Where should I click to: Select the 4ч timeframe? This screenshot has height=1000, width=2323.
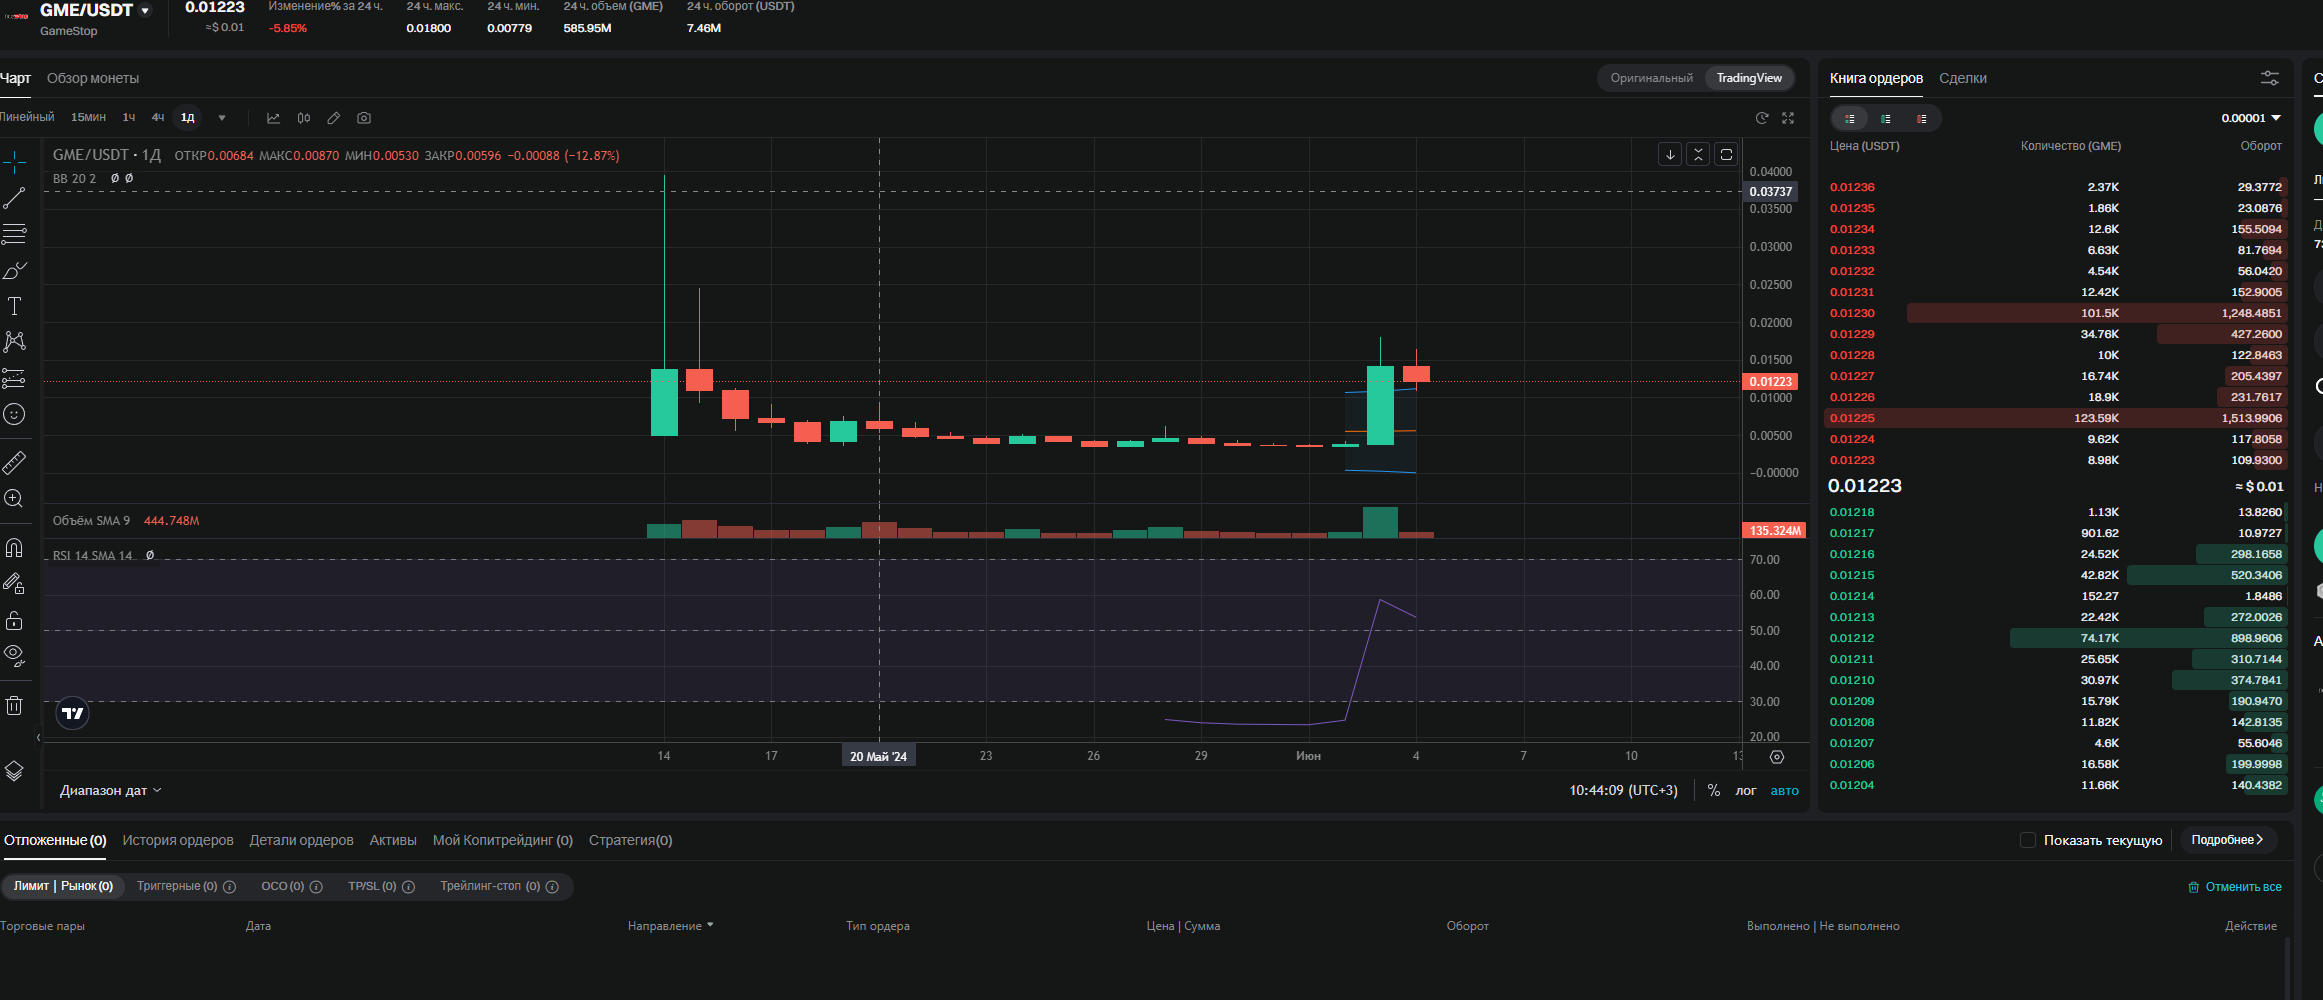158,118
